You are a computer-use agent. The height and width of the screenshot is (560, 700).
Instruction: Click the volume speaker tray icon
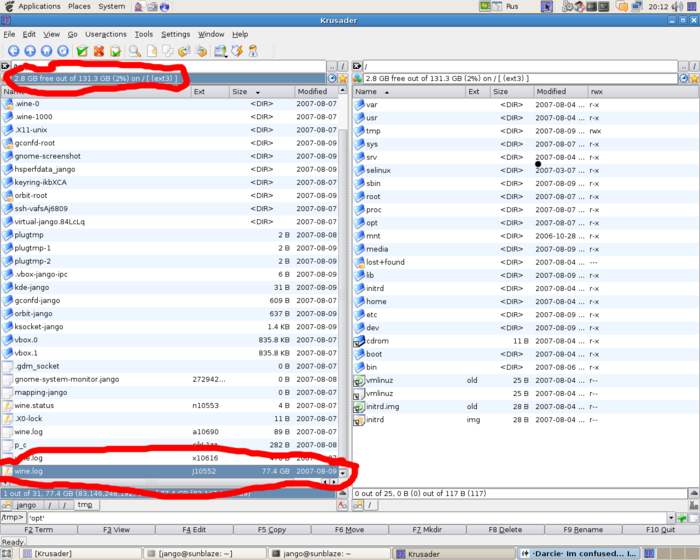678,6
